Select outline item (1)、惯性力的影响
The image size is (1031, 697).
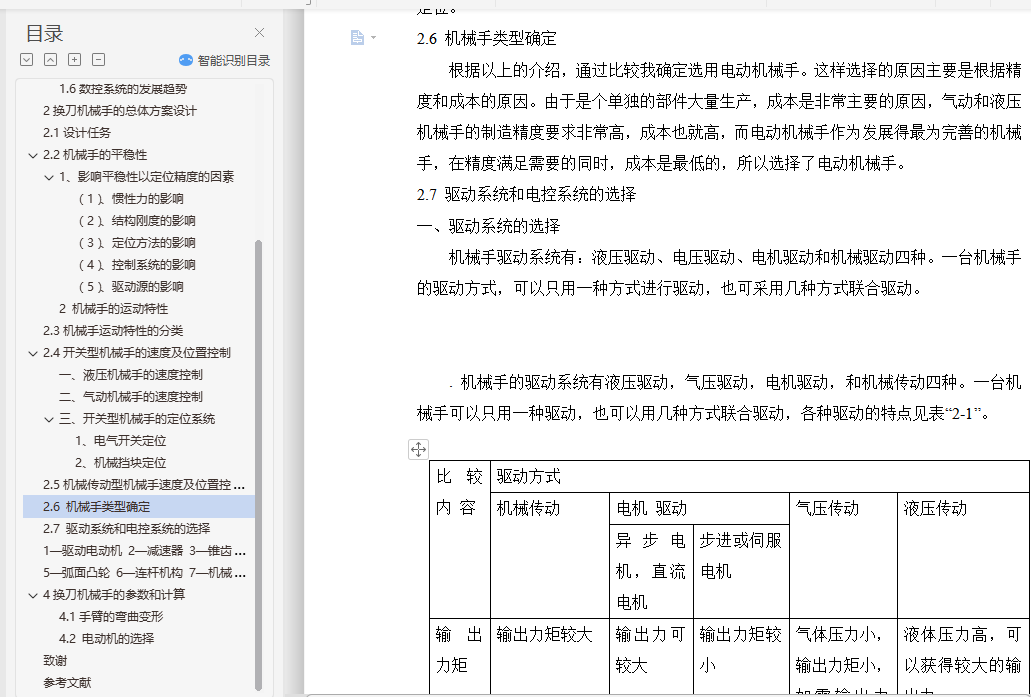tap(130, 199)
